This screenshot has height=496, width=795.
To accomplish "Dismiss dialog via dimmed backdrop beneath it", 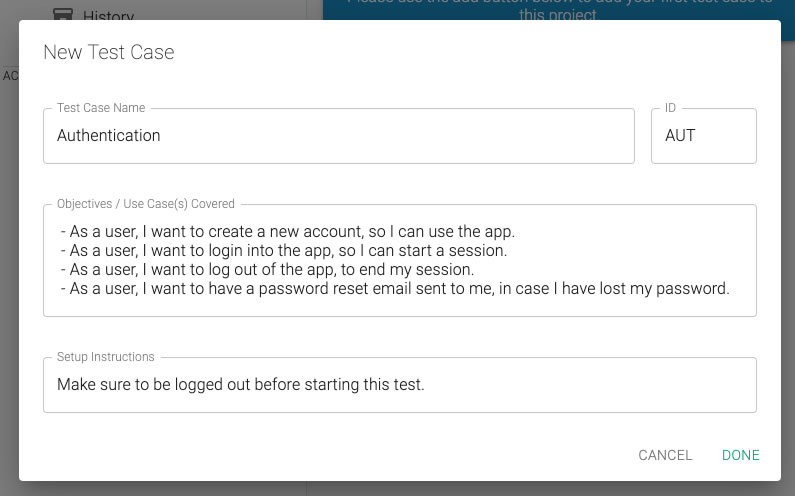I will tap(398, 488).
